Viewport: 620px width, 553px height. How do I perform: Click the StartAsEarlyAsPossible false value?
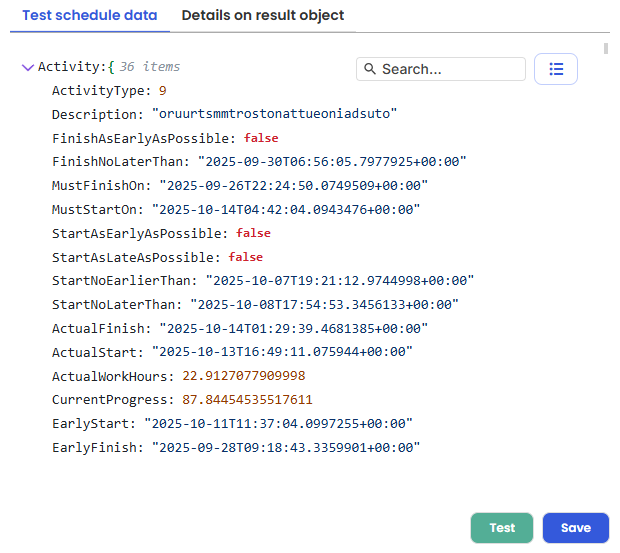pos(253,233)
